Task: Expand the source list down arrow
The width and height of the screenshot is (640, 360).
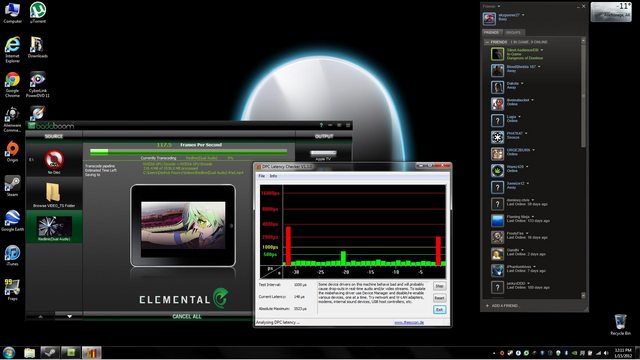Action: point(69,316)
